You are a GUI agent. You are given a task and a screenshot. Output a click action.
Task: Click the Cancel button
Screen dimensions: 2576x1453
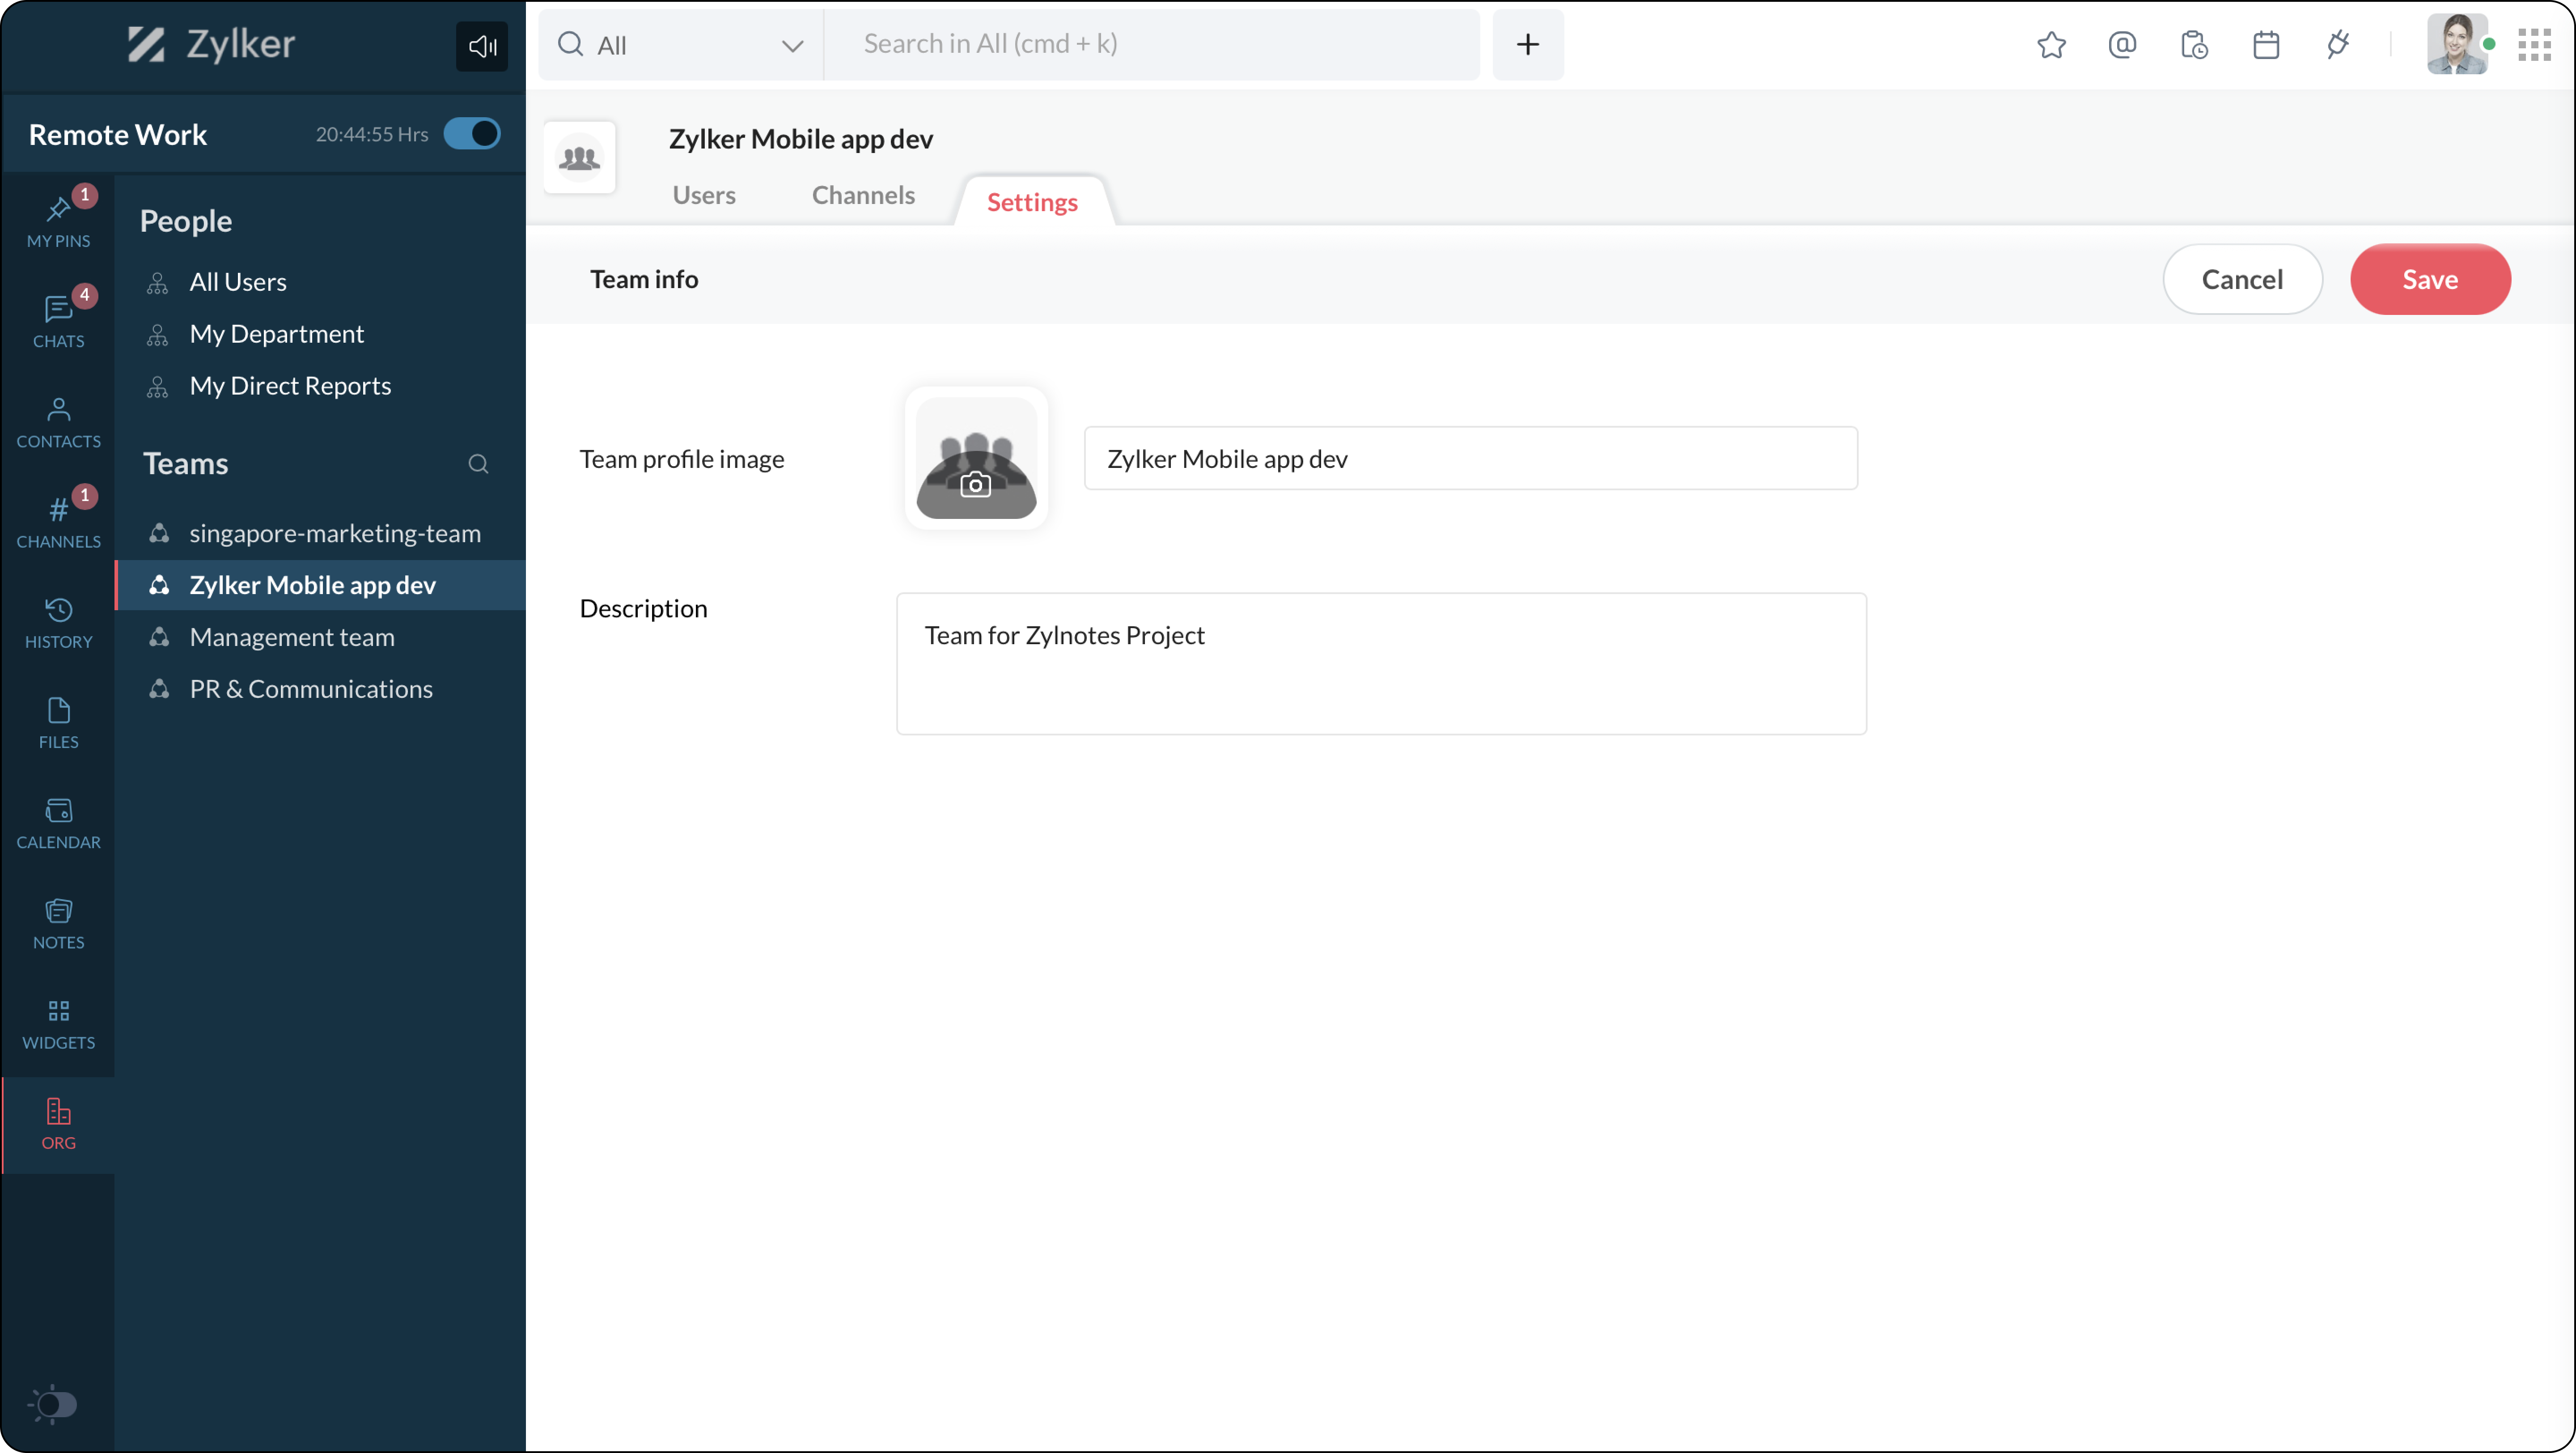[2241, 279]
